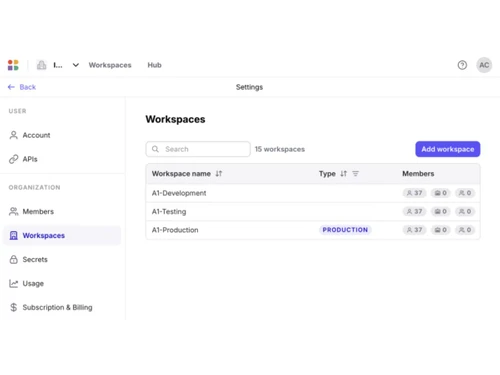Click the Members column header
Image resolution: width=500 pixels, height=375 pixels.
[x=418, y=174]
